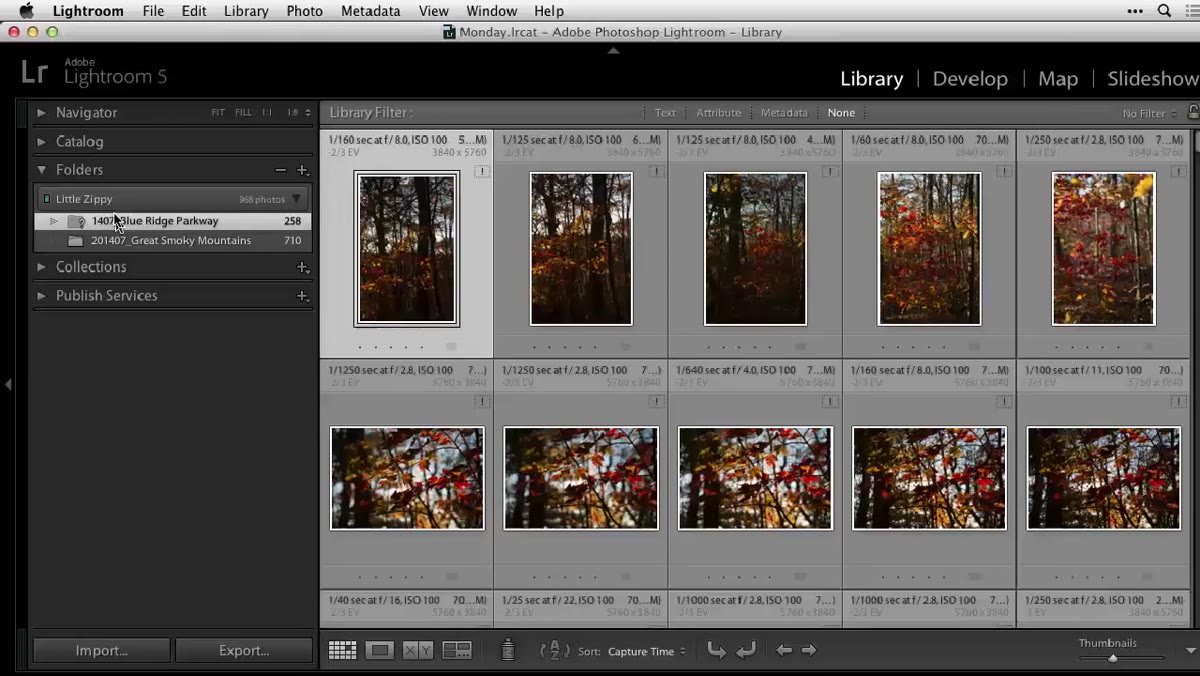
Task: Open the Navigator zoom ratio popup arrows
Action: click(x=308, y=113)
